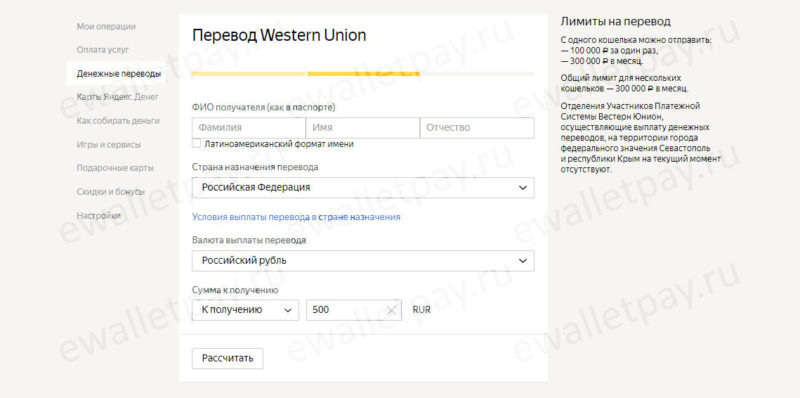Open the 'К получению' amount type dropdown

click(245, 310)
